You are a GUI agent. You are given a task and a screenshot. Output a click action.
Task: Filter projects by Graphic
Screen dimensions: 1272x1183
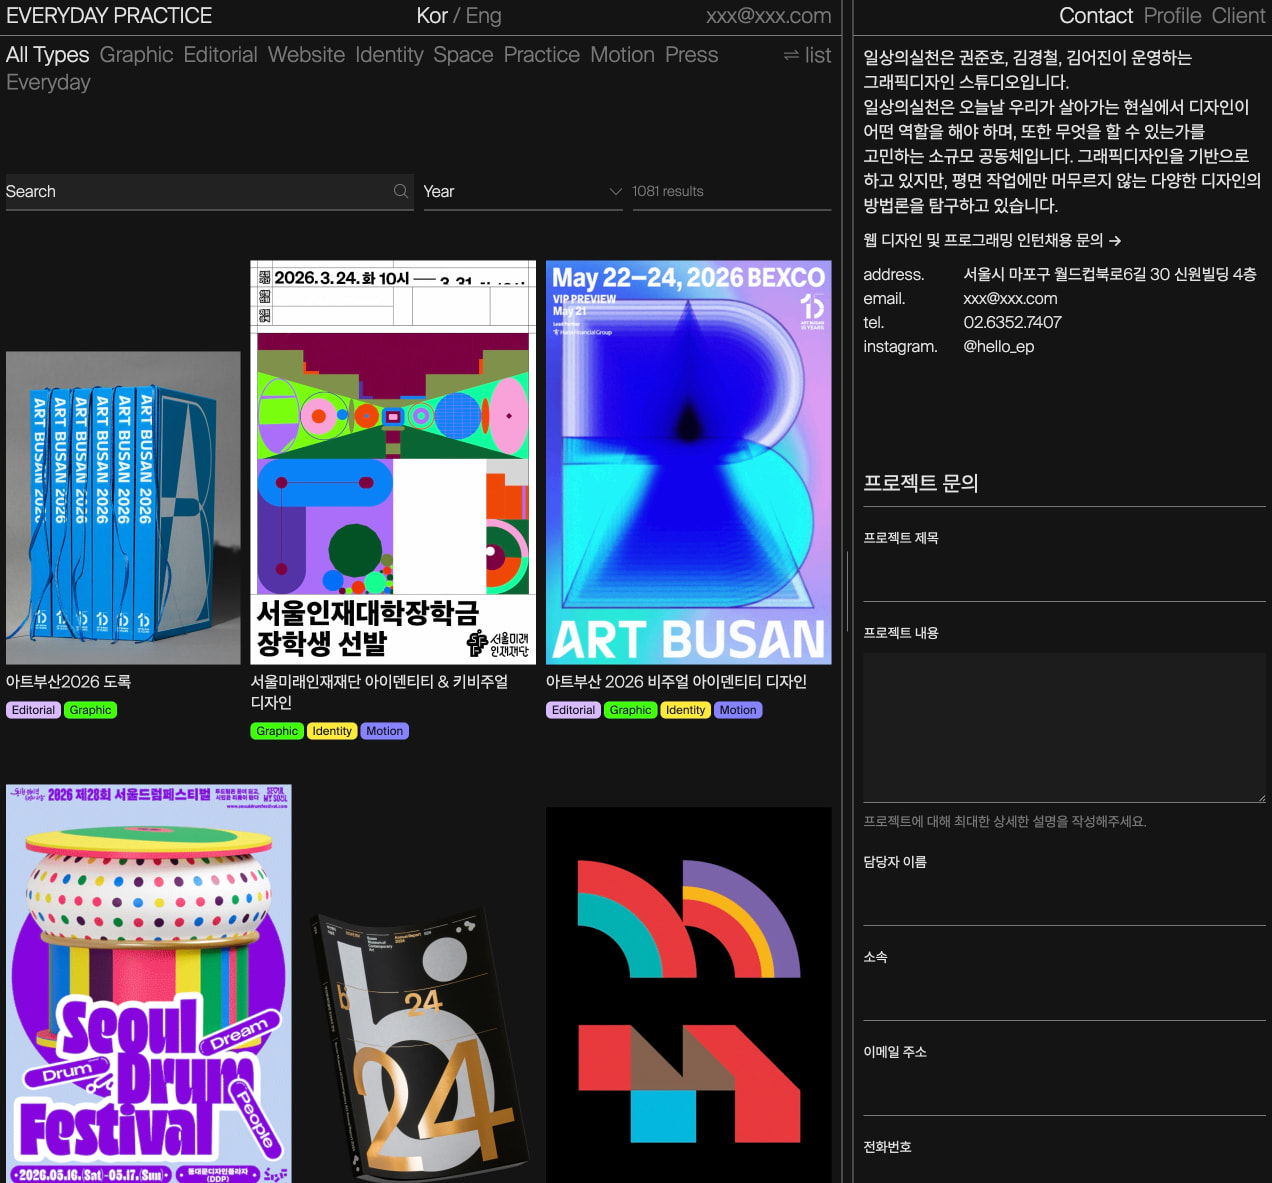tap(136, 55)
